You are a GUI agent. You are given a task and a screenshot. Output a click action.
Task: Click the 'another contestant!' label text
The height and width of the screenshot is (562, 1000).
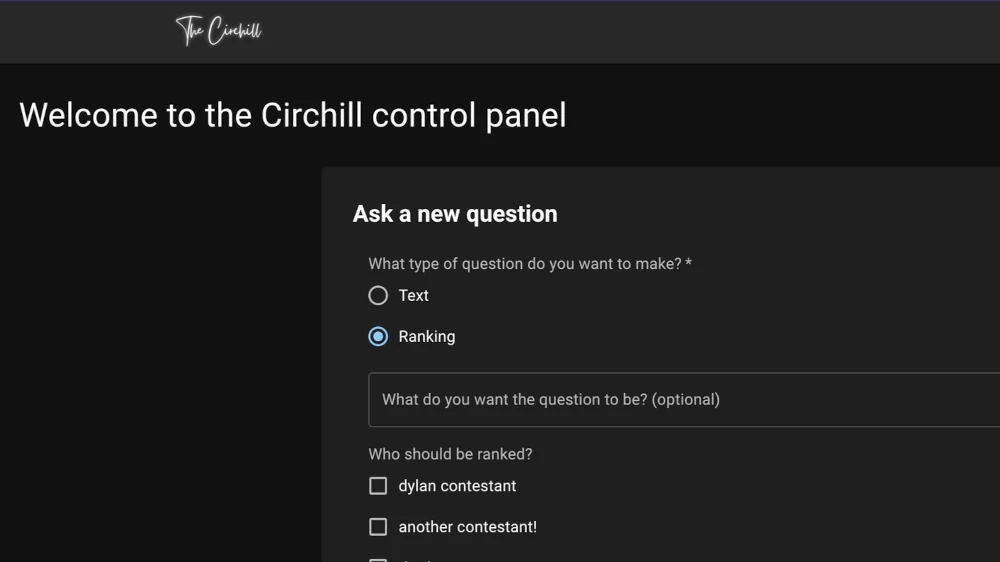(x=467, y=527)
